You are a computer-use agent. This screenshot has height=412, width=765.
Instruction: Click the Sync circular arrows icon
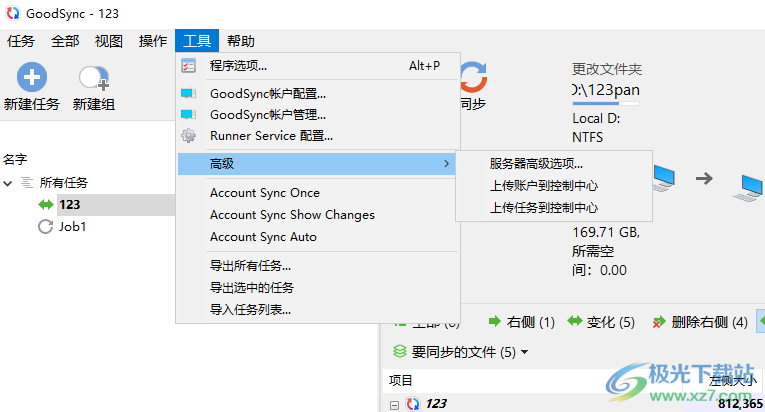coord(473,77)
